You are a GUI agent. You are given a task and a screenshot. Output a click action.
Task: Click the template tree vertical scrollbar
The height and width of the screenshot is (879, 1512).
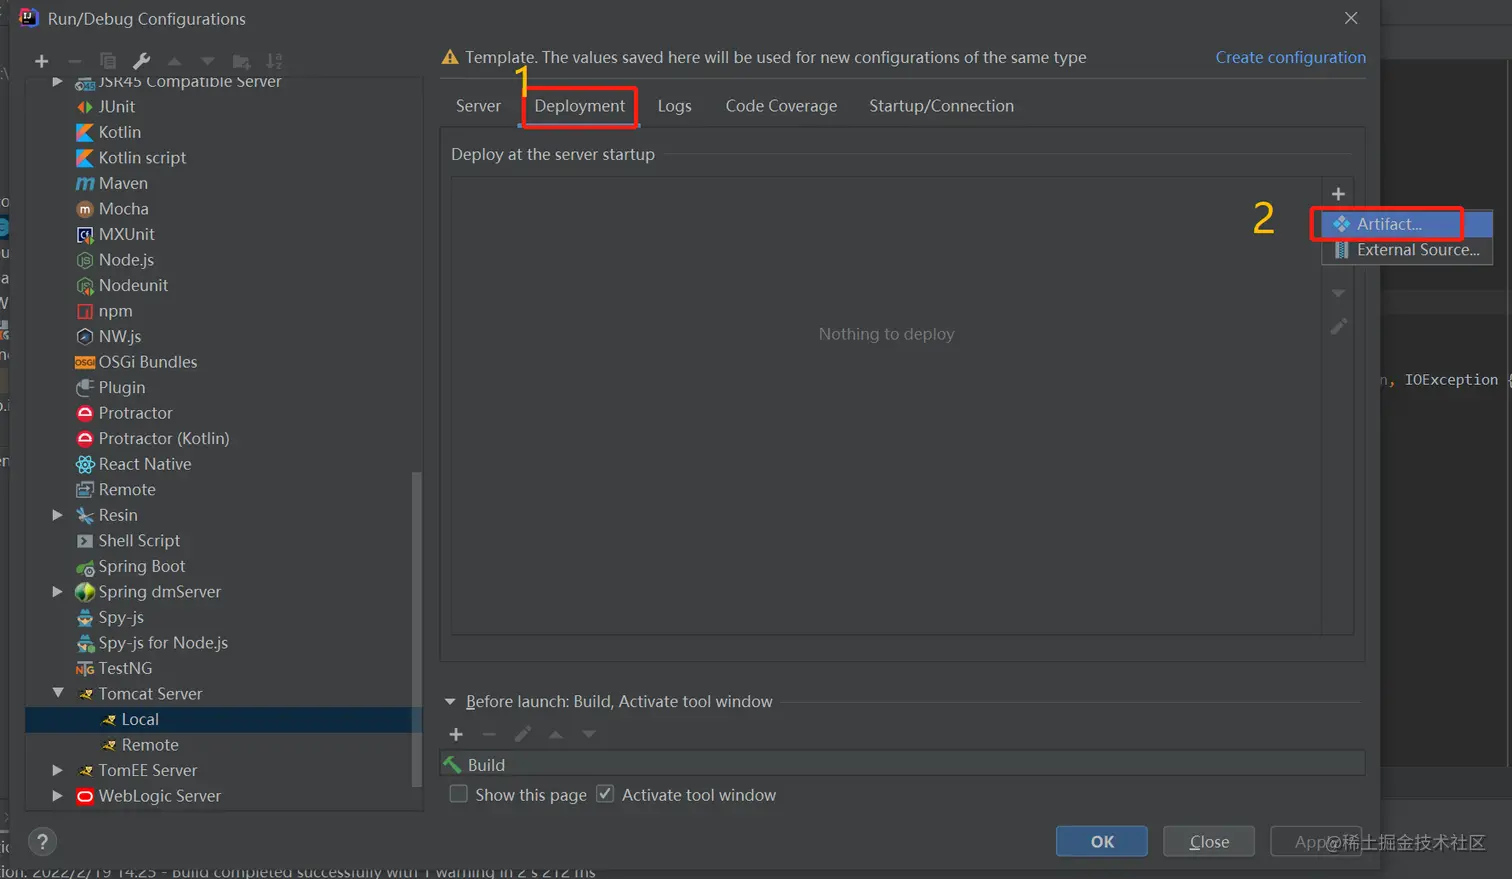tap(416, 630)
